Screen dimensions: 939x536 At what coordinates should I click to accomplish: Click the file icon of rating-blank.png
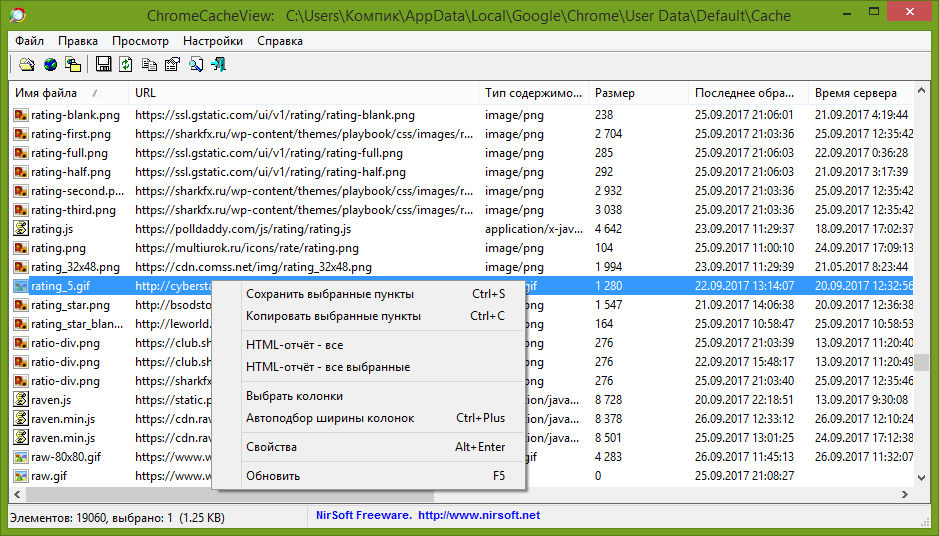21,115
